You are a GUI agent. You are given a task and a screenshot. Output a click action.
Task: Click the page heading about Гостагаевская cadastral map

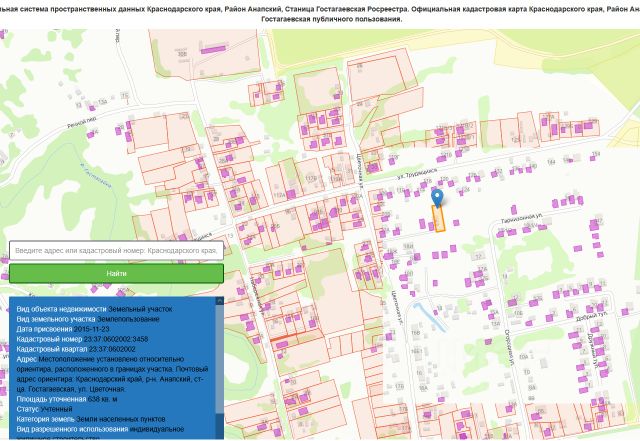(x=320, y=14)
